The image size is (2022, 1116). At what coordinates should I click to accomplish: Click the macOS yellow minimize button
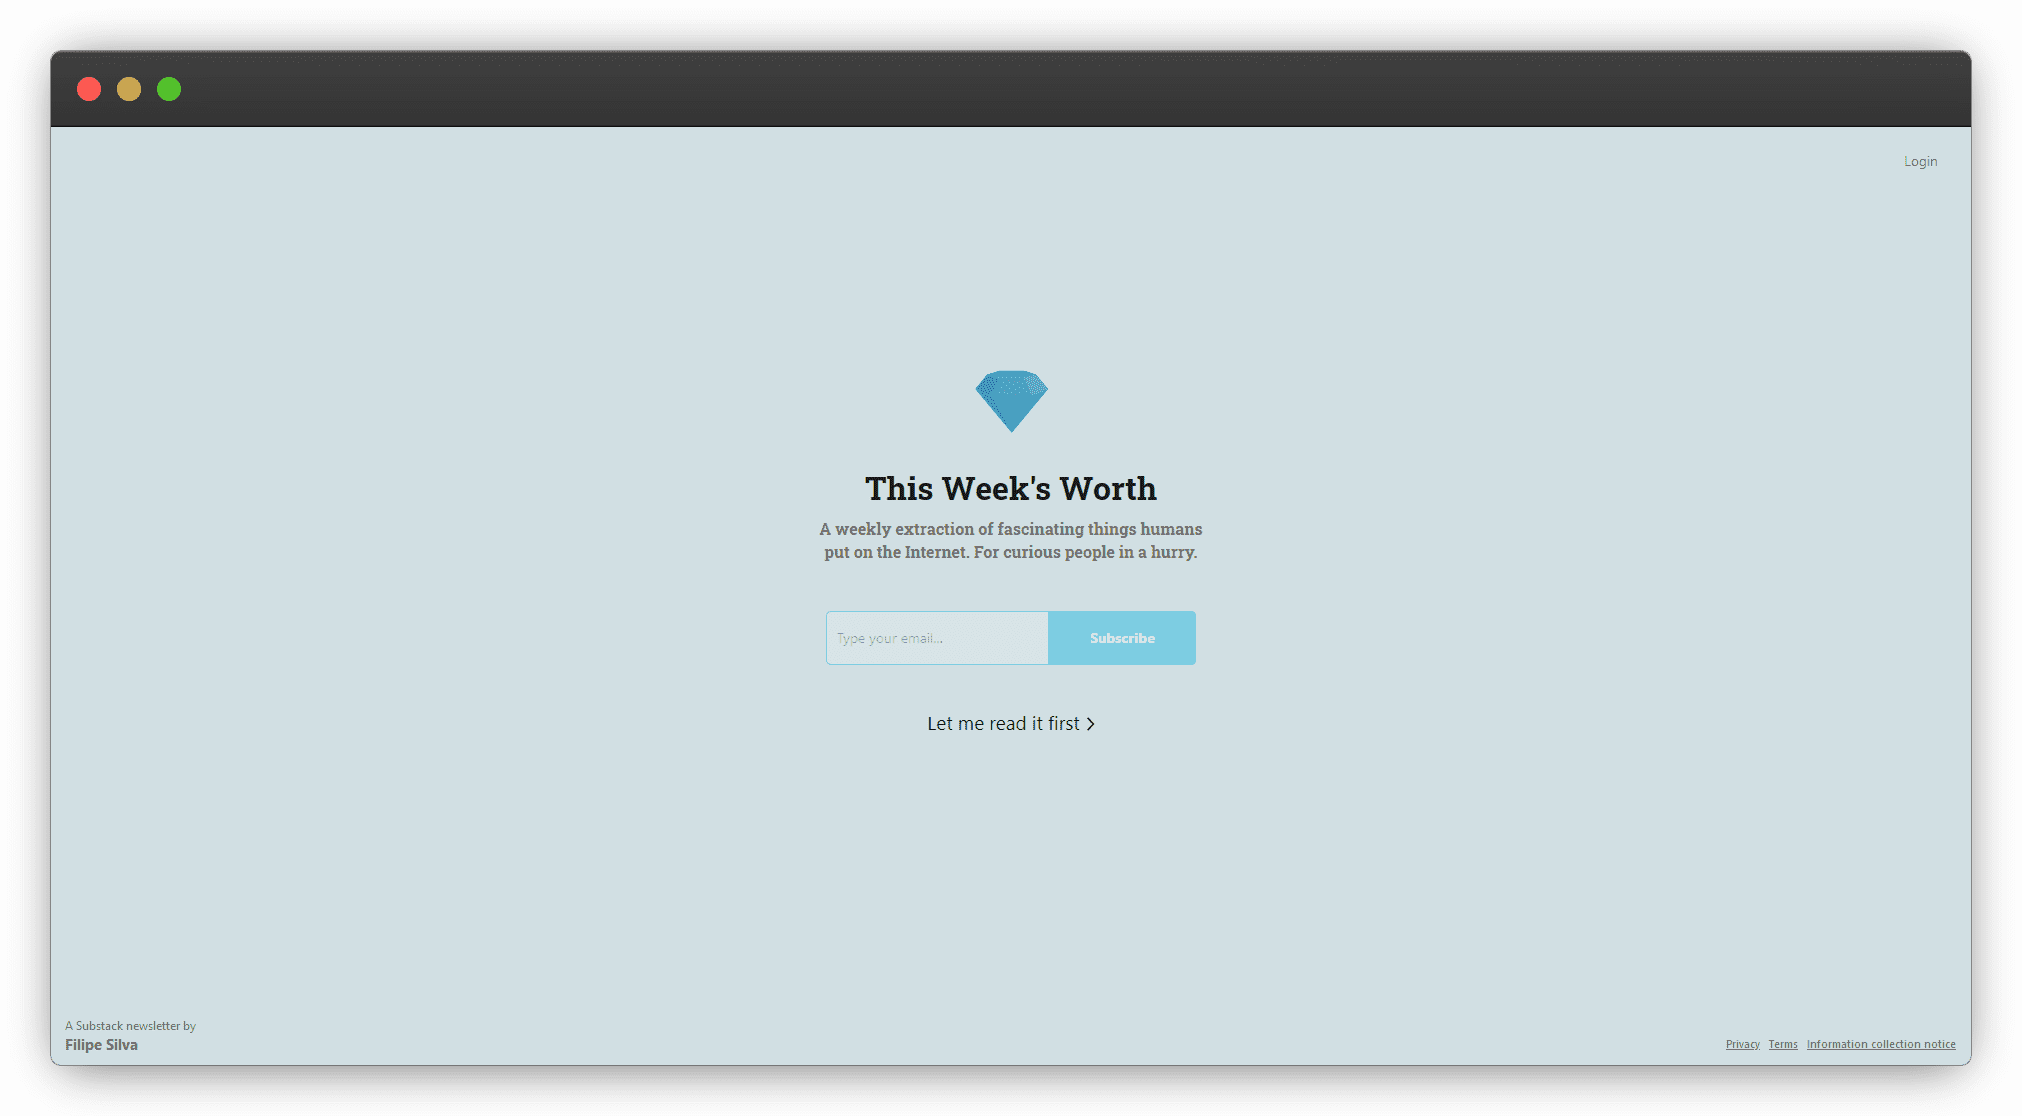[129, 88]
